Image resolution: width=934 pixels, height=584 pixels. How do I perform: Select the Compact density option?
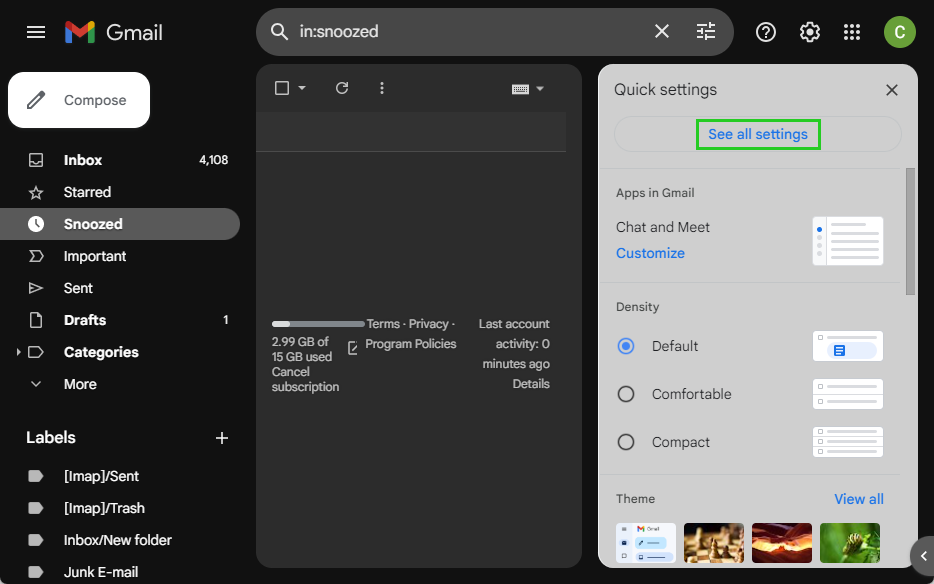coord(626,442)
